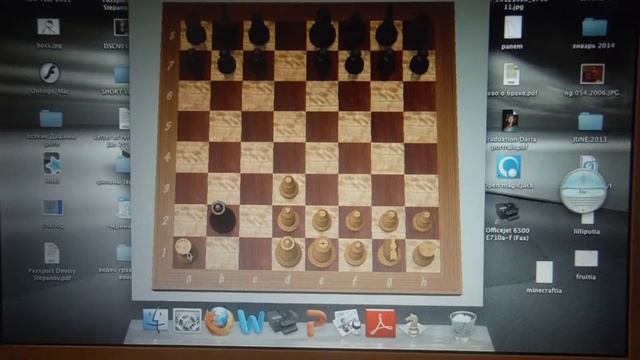640x360 pixels.
Task: Select the black rook on a8
Action: click(196, 32)
